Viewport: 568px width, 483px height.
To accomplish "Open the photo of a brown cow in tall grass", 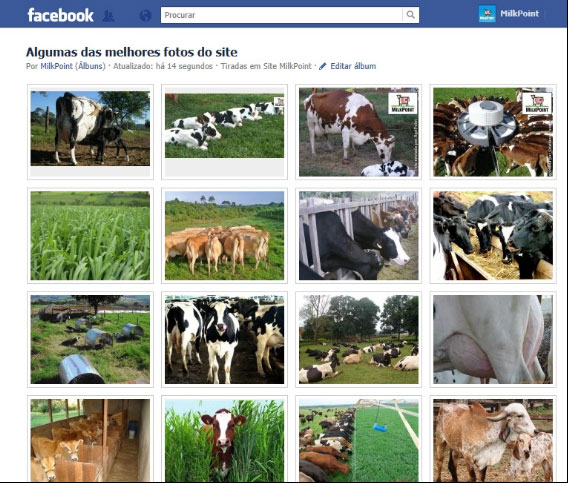I will pos(224,440).
